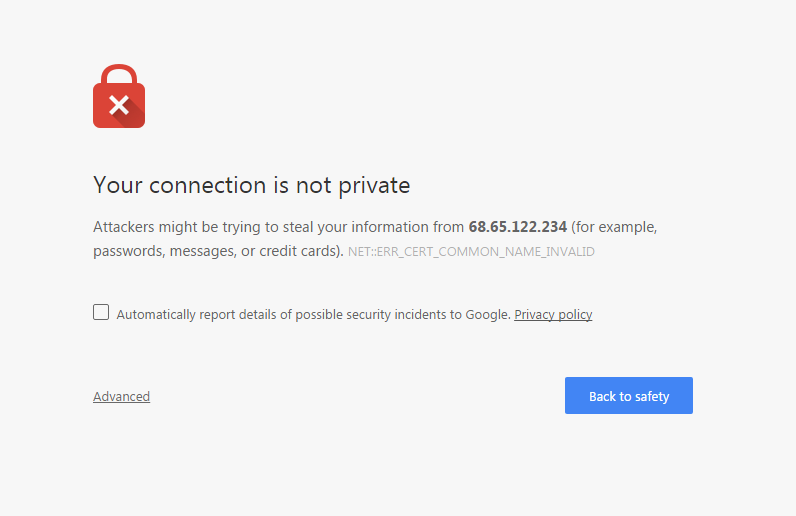Expand the Advanced options link

pos(121,396)
